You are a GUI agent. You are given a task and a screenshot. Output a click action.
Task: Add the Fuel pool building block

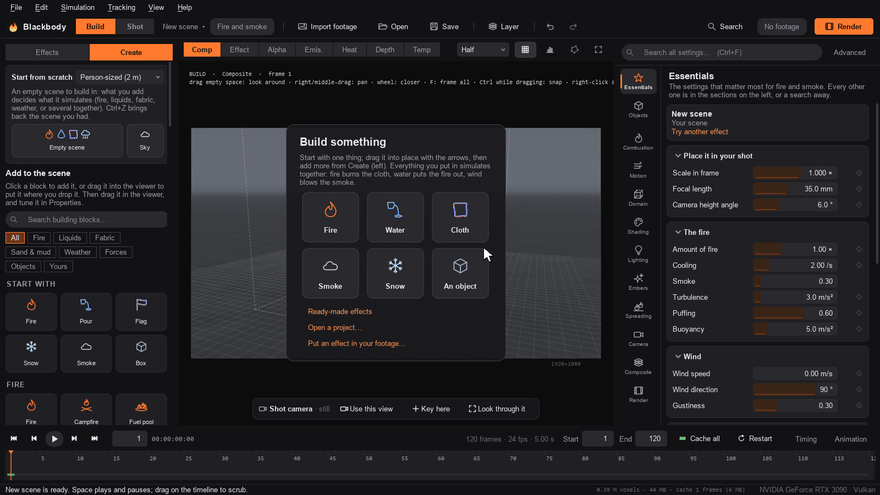click(141, 410)
